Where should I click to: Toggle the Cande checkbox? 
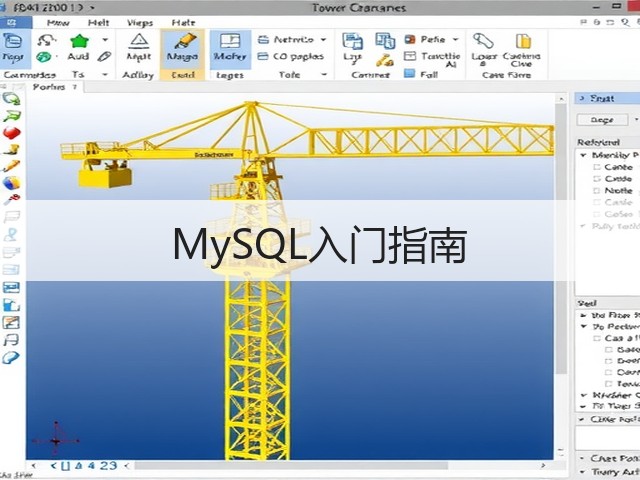(597, 179)
